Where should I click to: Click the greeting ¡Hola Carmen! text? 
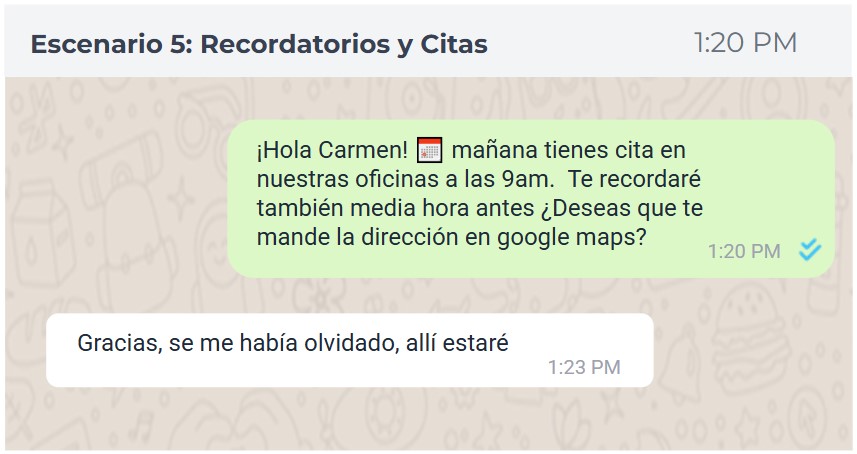point(332,150)
